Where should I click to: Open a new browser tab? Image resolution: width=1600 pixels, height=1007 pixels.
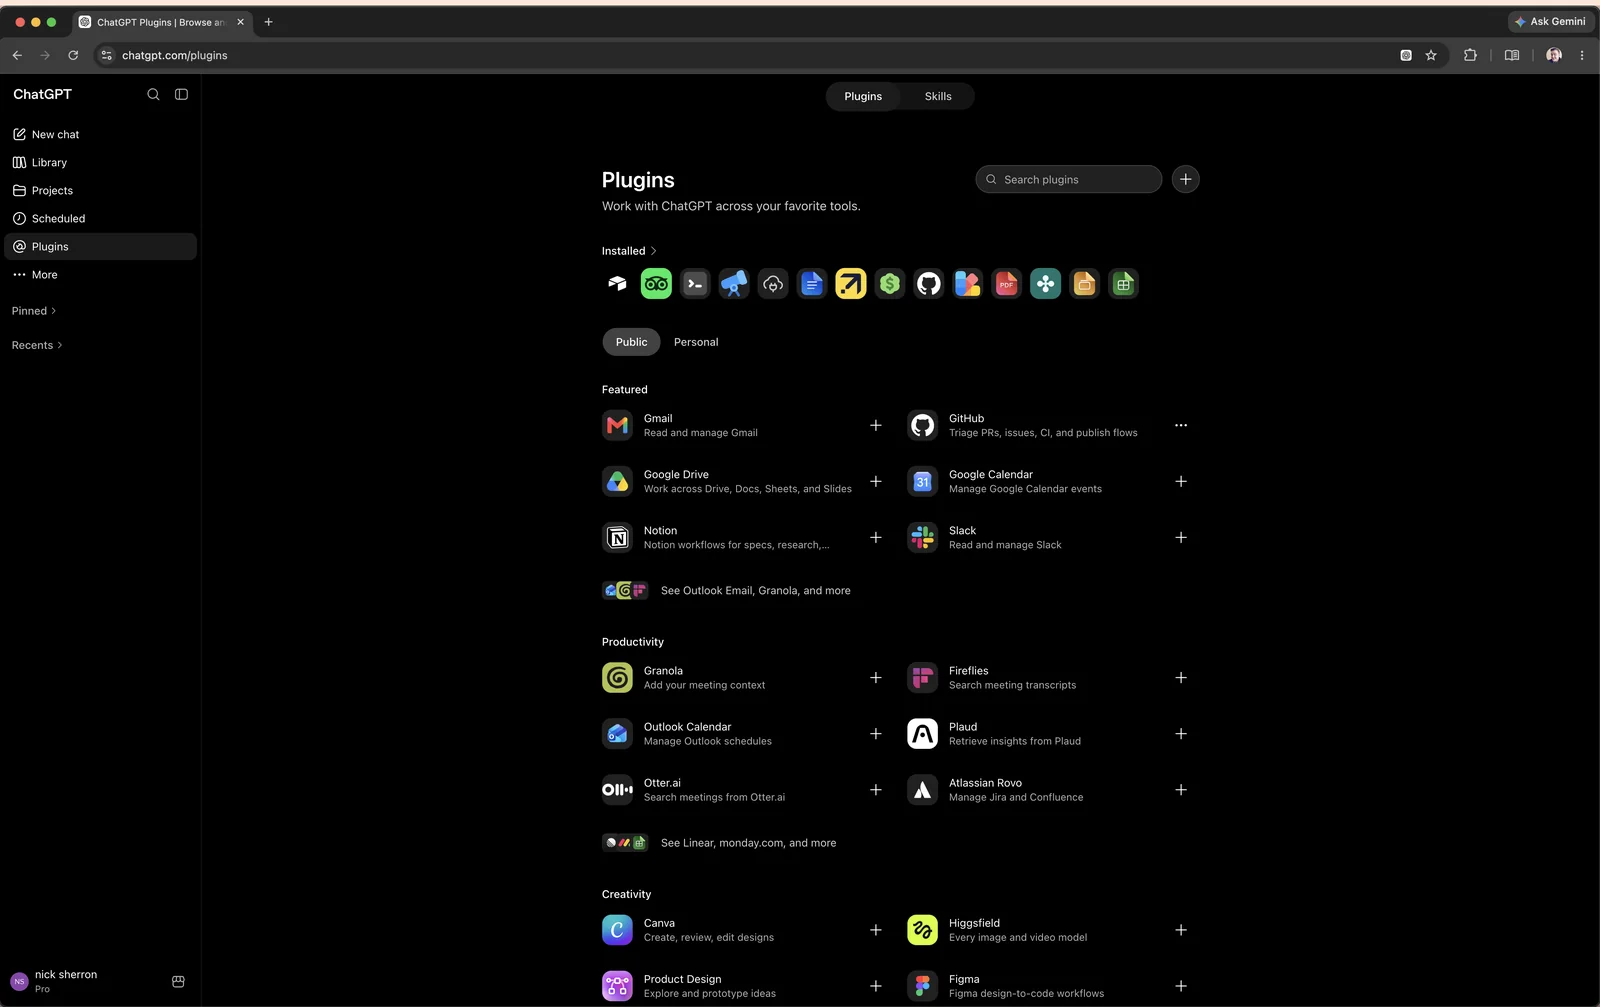[268, 22]
